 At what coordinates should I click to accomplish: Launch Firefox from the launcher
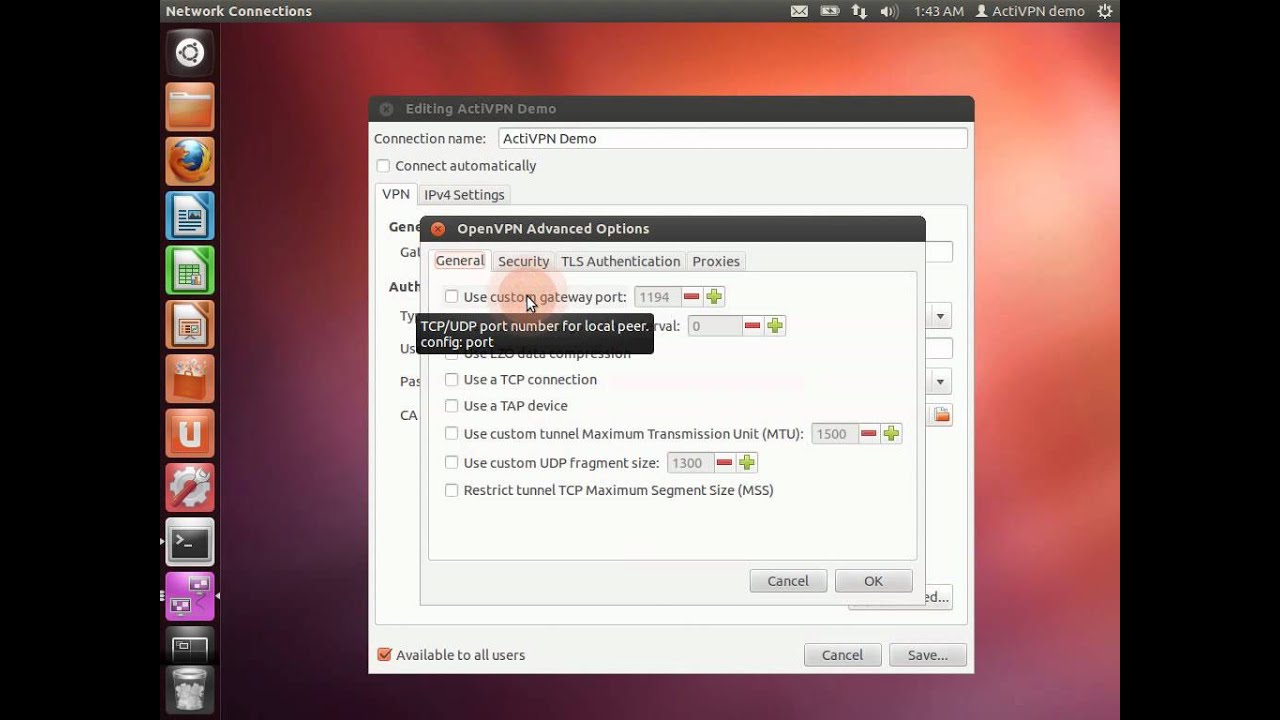(x=189, y=161)
